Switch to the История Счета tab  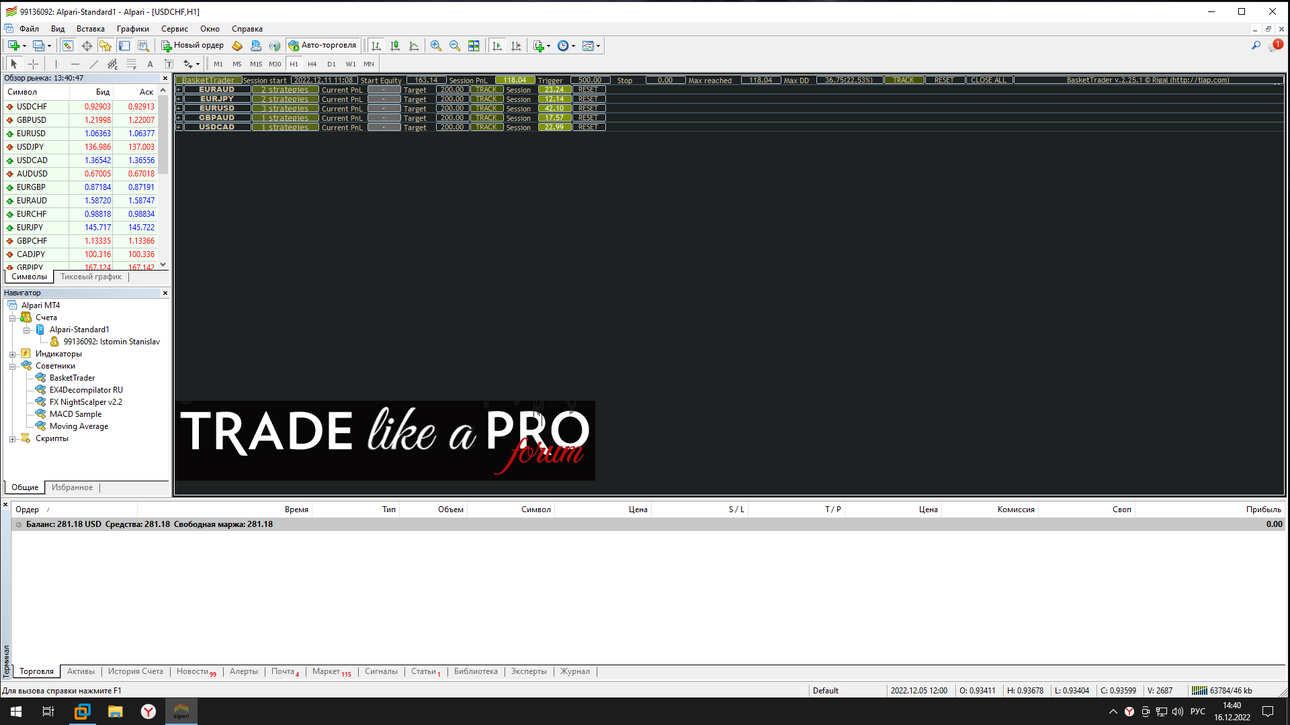pyautogui.click(x=135, y=672)
